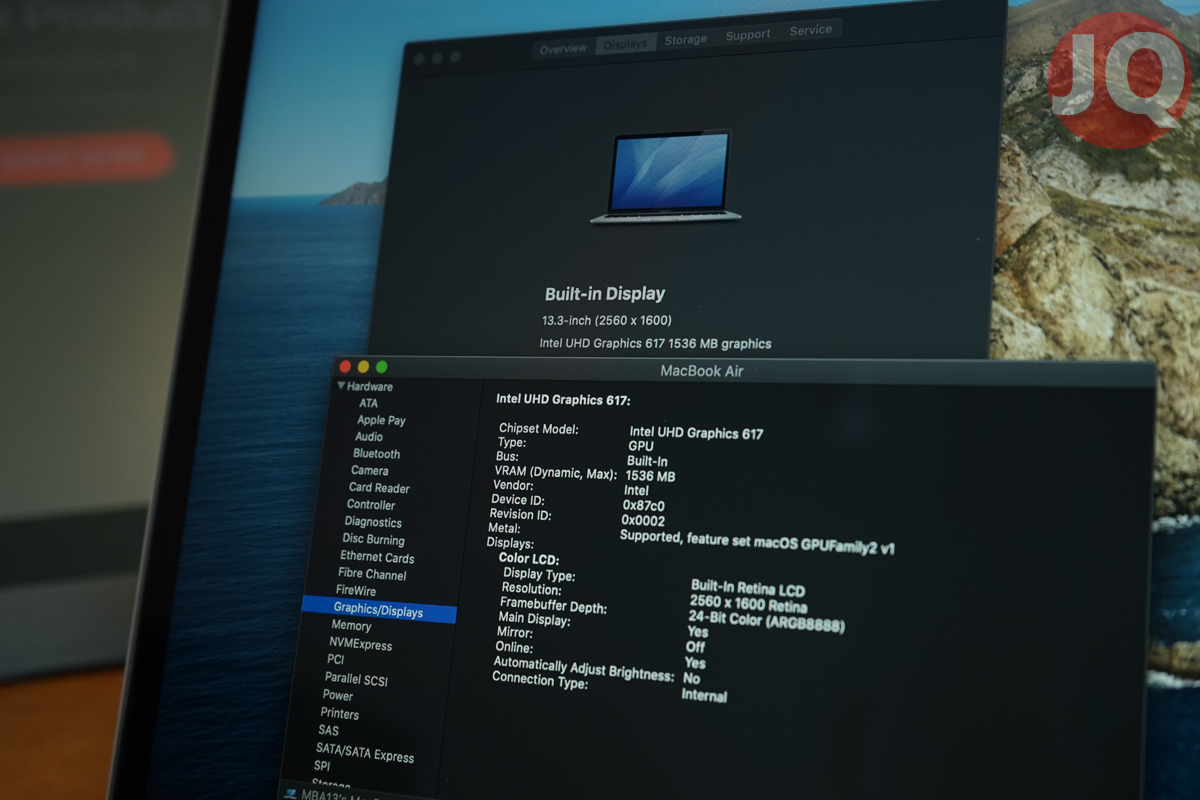Open the Storage tab in About This Mac

tap(686, 39)
